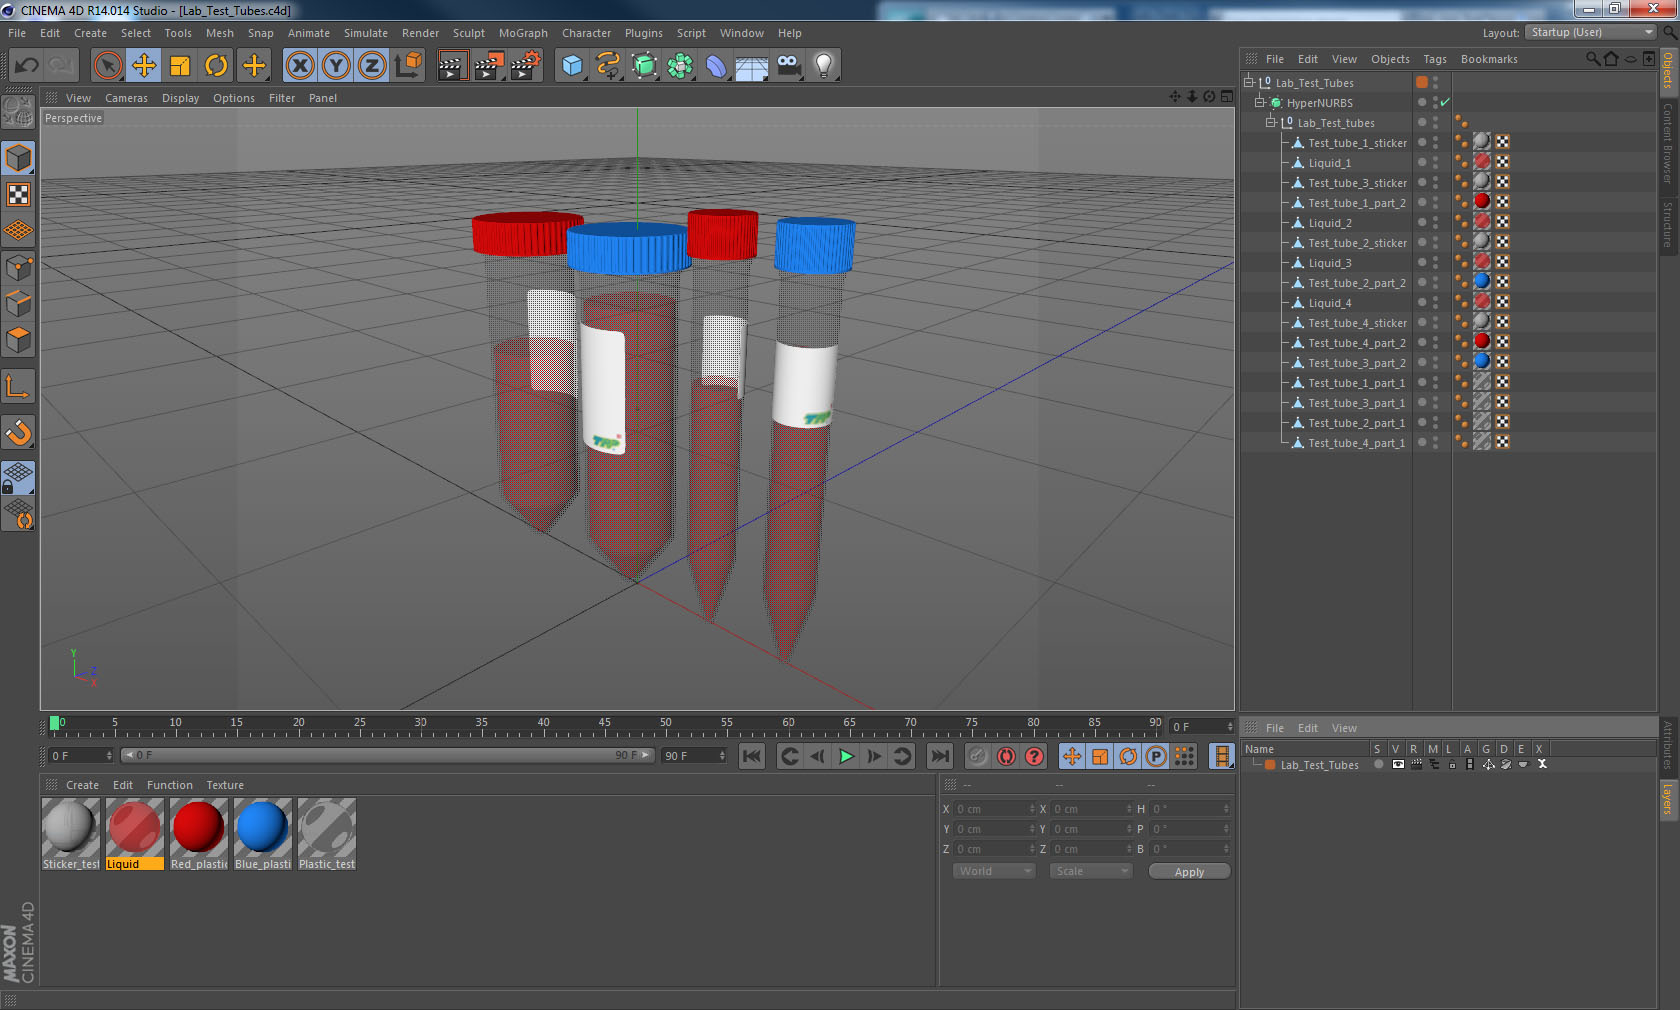Add a HyperNURBS generator
The width and height of the screenshot is (1680, 1010).
click(644, 66)
